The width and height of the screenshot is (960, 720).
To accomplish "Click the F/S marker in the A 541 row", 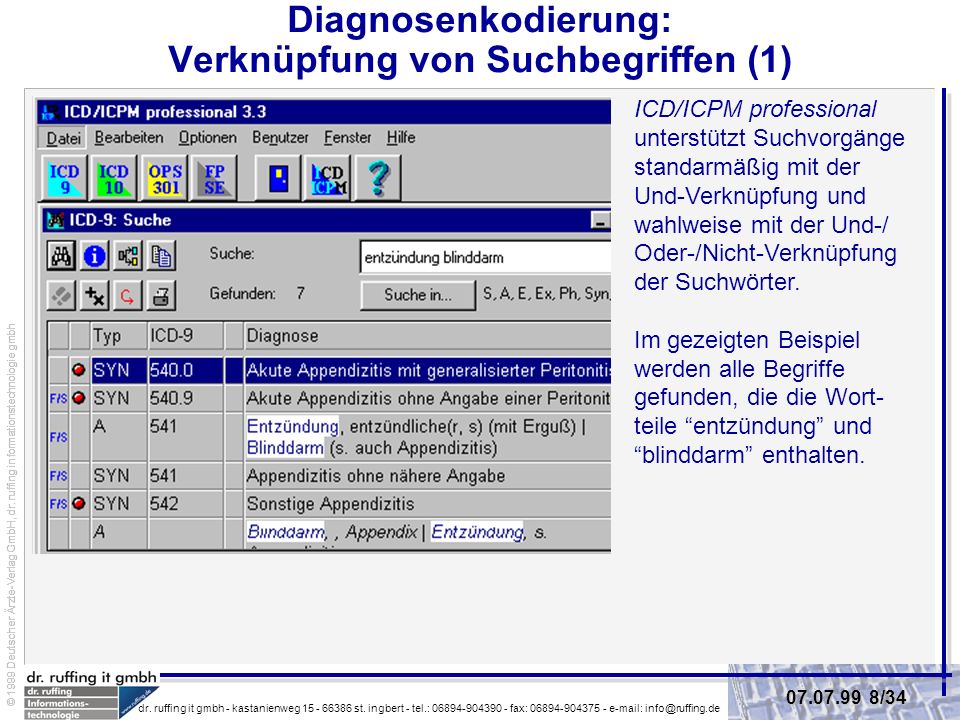I will point(58,437).
